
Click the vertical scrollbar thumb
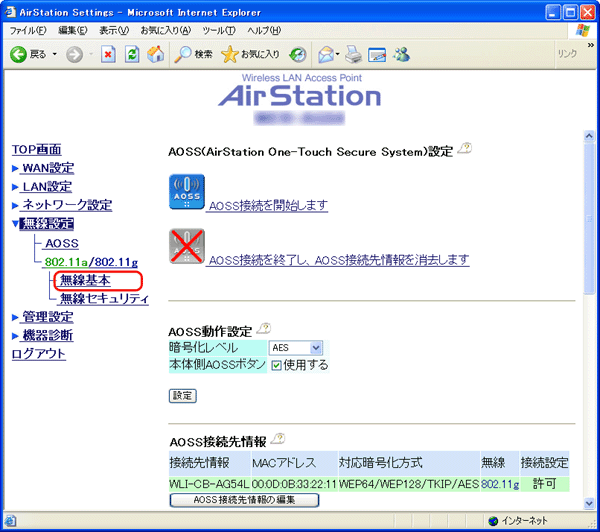click(589, 218)
